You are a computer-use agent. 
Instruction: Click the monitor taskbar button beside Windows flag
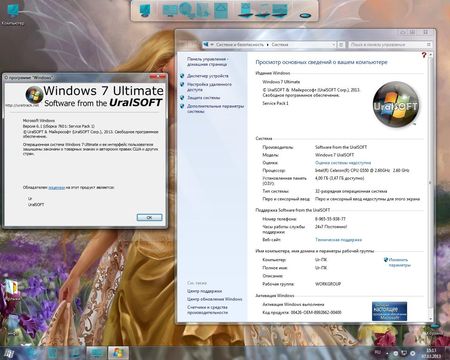pos(97,353)
